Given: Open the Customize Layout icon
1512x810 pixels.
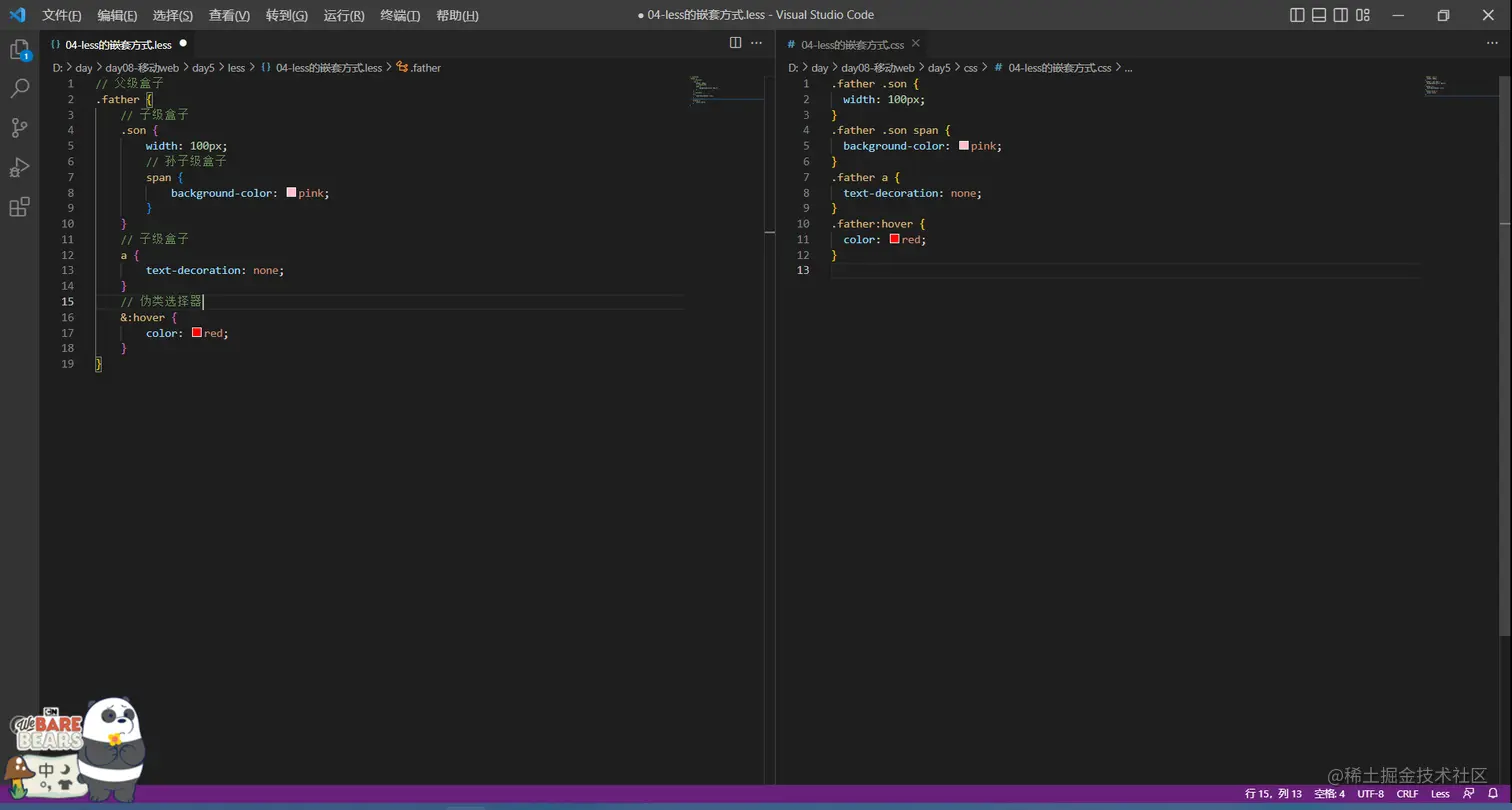Looking at the screenshot, I should pyautogui.click(x=1362, y=15).
